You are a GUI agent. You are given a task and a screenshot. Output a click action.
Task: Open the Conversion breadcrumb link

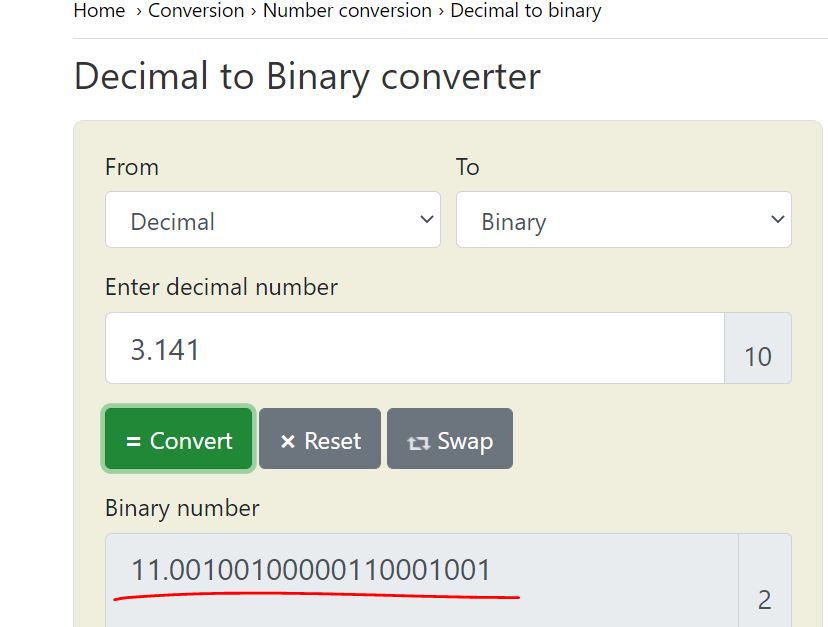(x=196, y=12)
